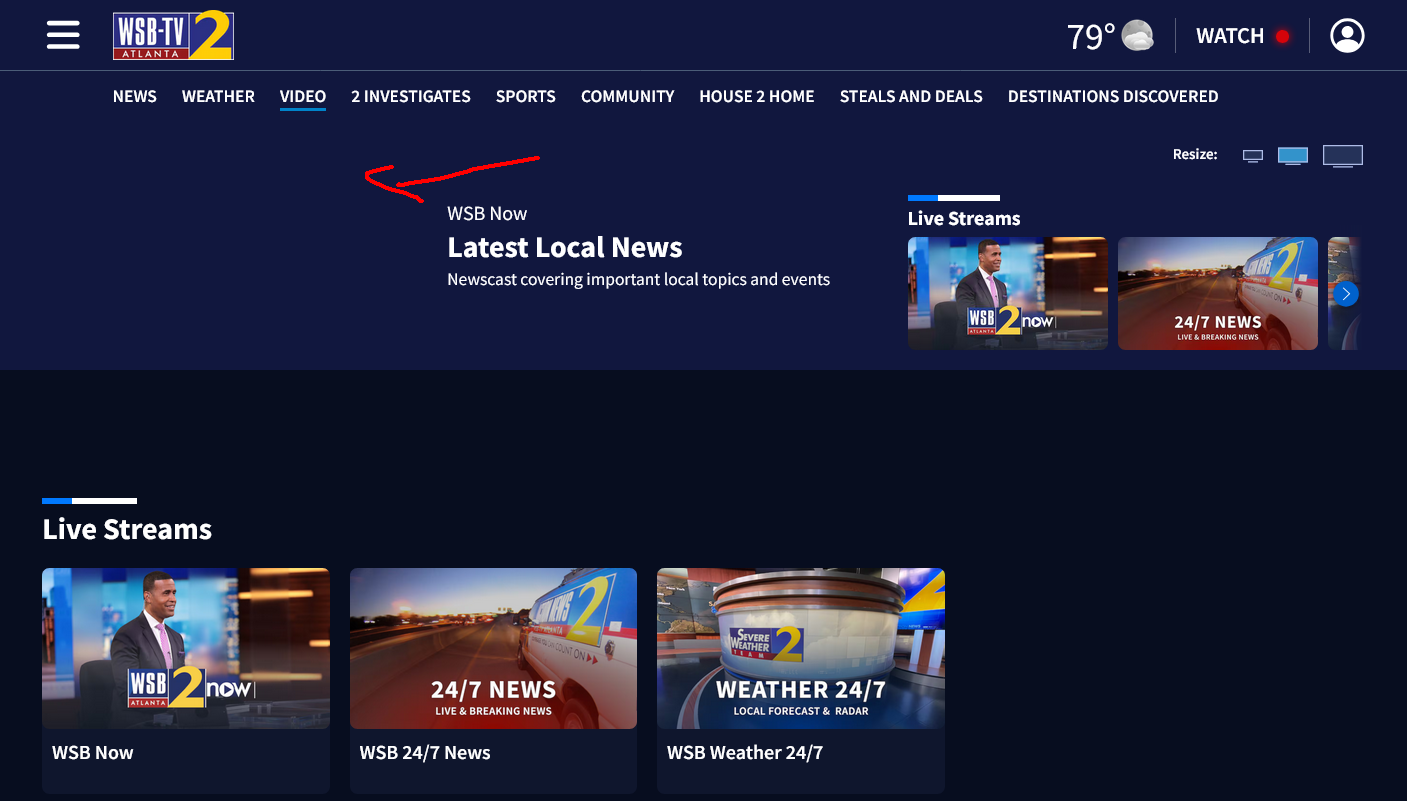This screenshot has width=1407, height=801.
Task: Play the WSB Now thumbnail in the sidebar carousel
Action: pos(1008,293)
